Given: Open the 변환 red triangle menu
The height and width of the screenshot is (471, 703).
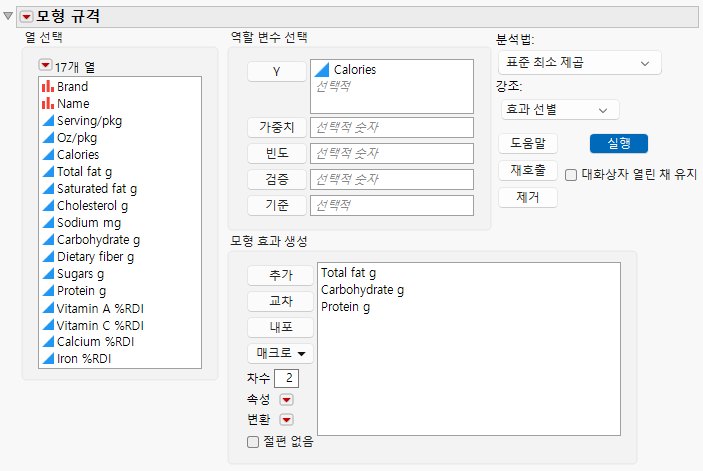Looking at the screenshot, I should point(286,420).
